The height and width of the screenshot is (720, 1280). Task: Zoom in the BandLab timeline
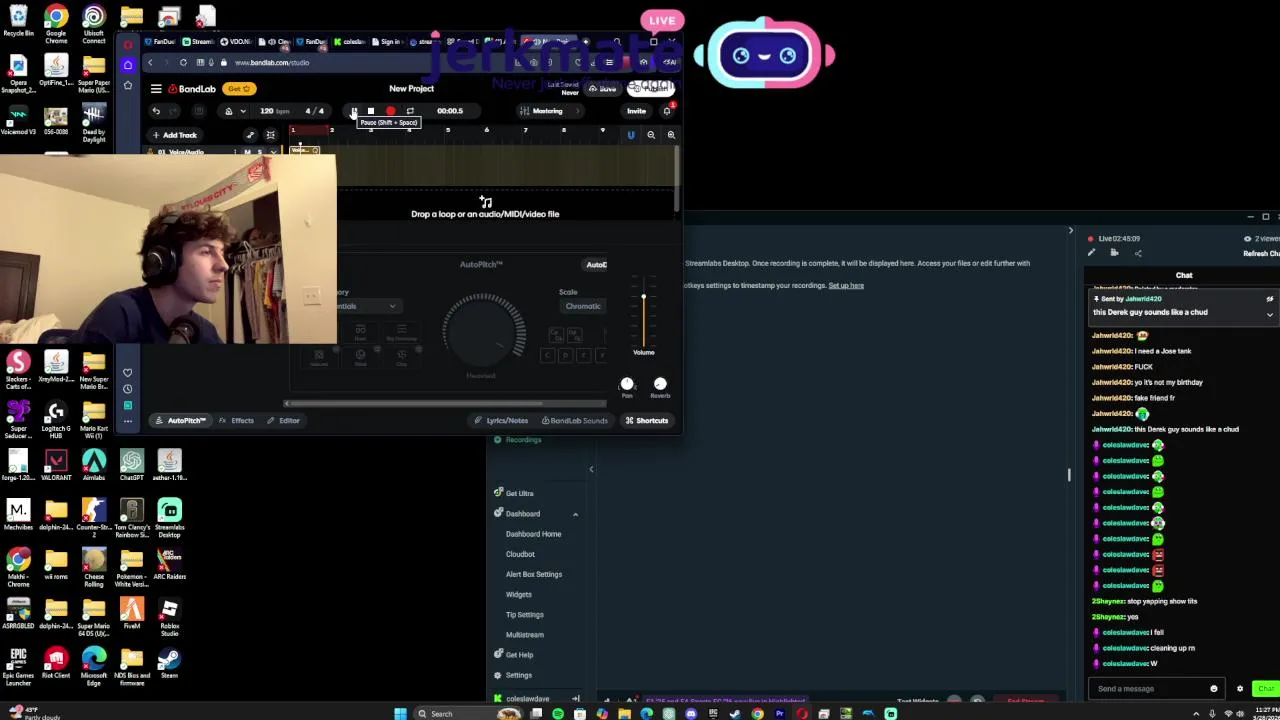click(x=671, y=135)
